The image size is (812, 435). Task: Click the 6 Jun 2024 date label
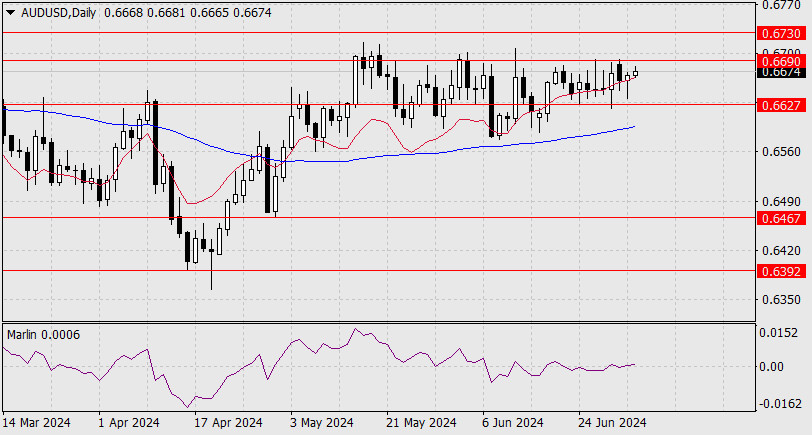point(513,423)
